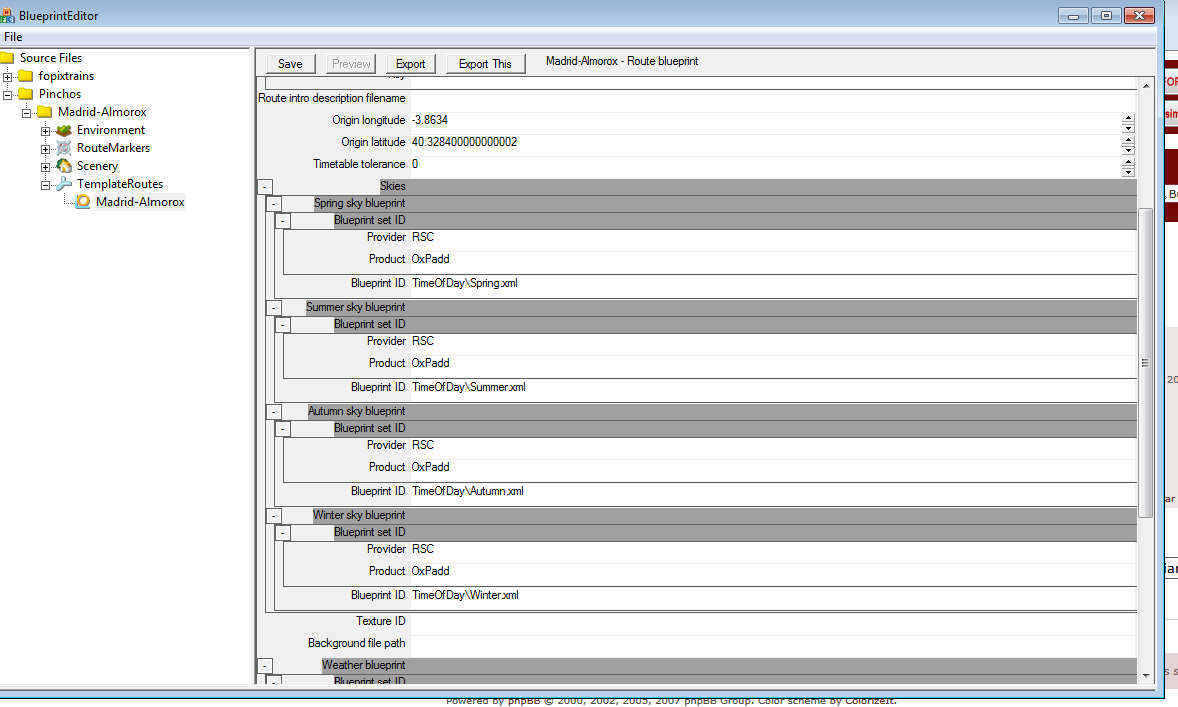Image resolution: width=1178 pixels, height=707 pixels.
Task: Click the Save button
Action: [290, 64]
